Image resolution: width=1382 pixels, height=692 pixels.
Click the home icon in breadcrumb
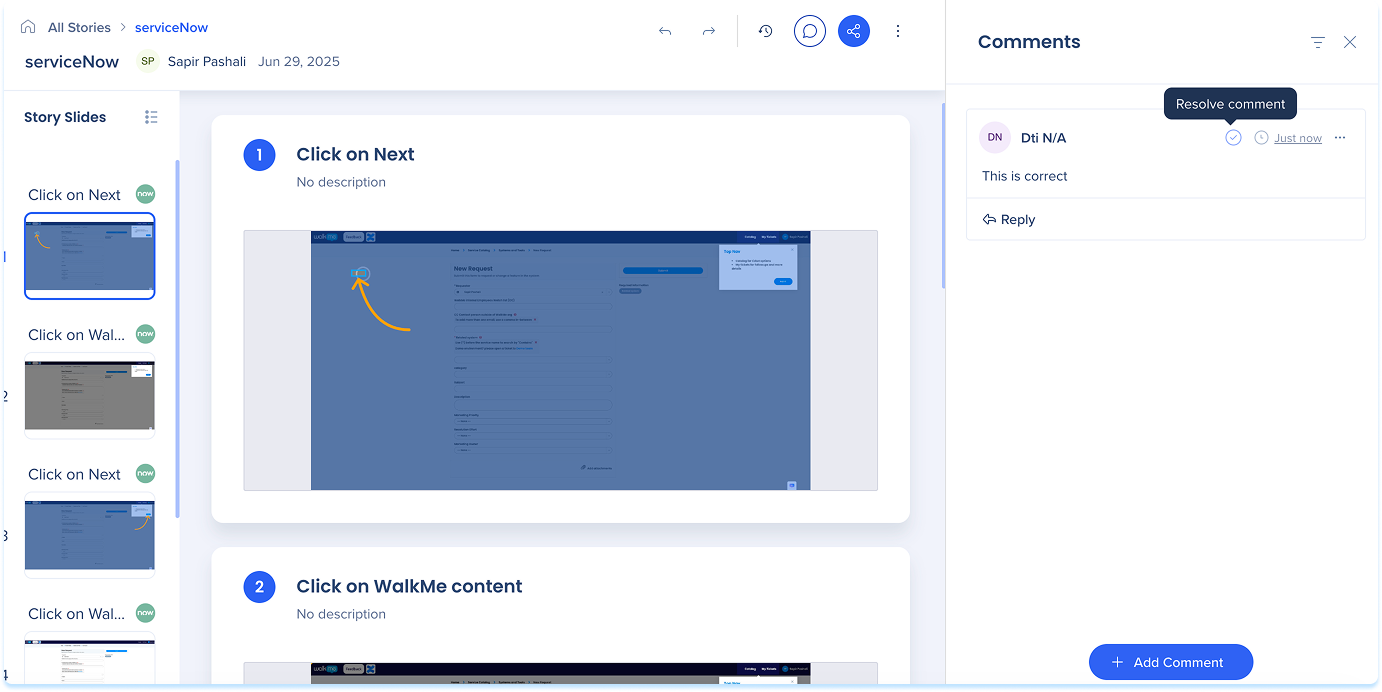28,27
